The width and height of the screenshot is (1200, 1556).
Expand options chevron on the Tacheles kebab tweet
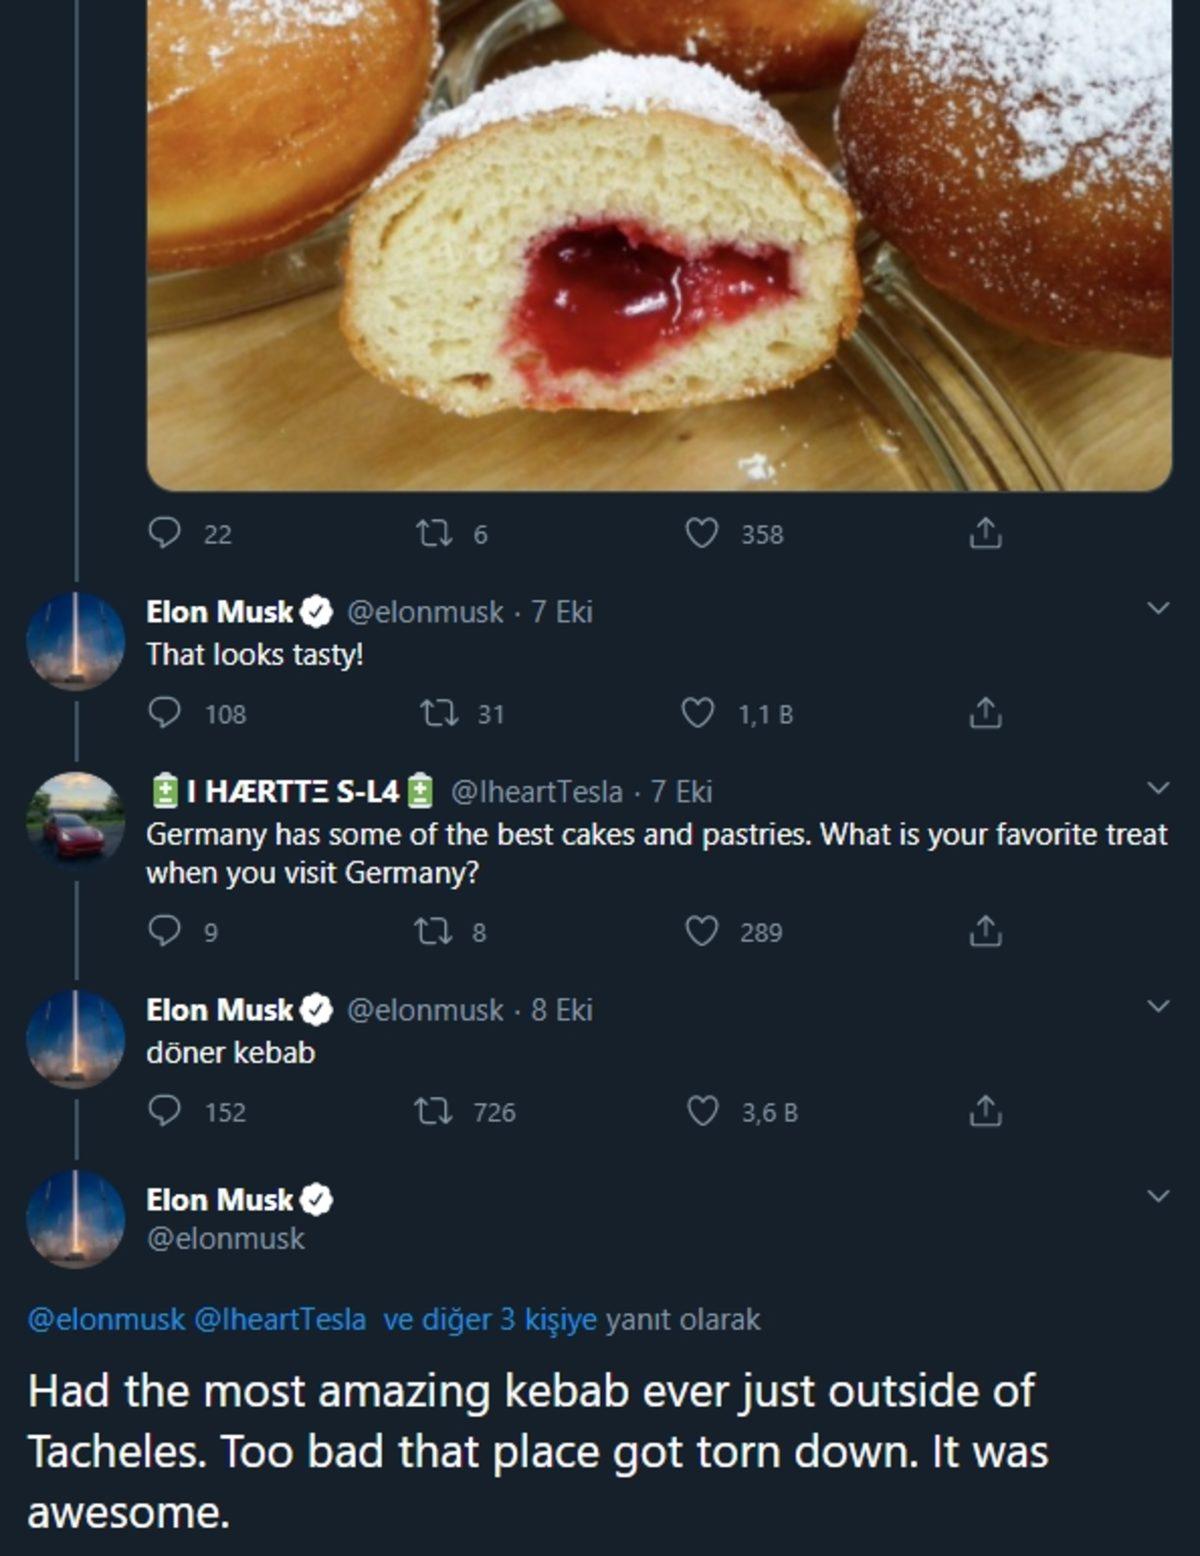tap(1158, 1196)
